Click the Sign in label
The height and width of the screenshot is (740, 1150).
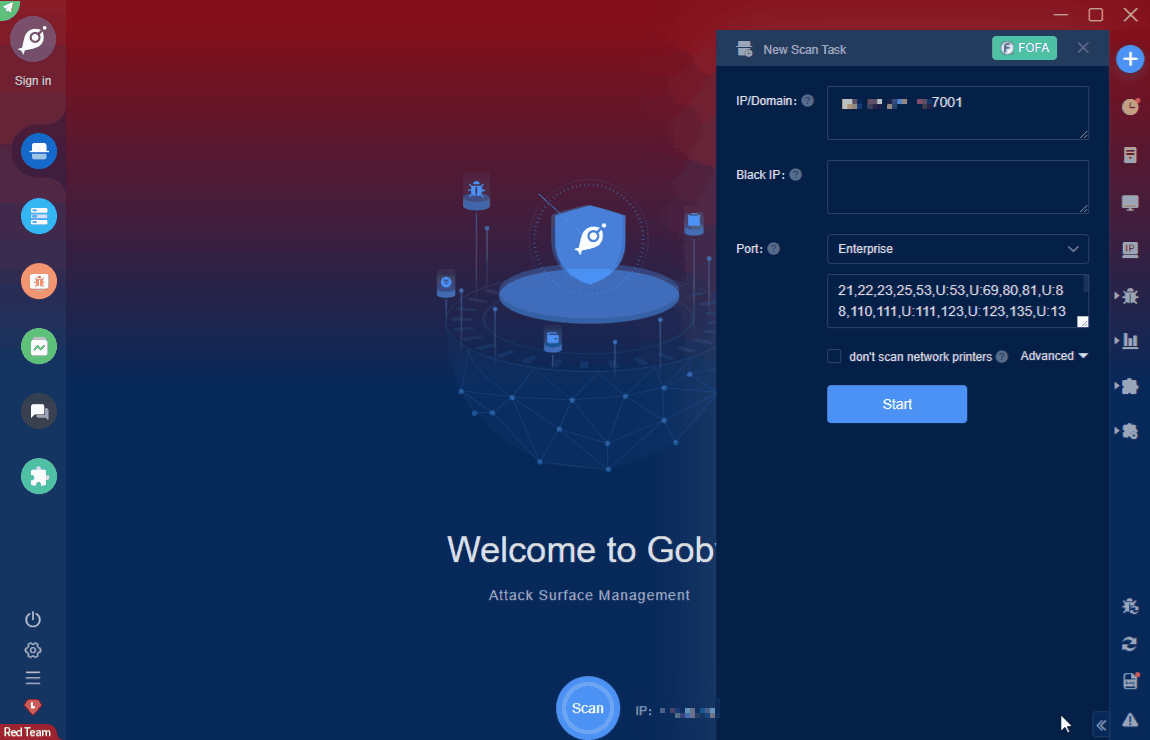point(33,81)
